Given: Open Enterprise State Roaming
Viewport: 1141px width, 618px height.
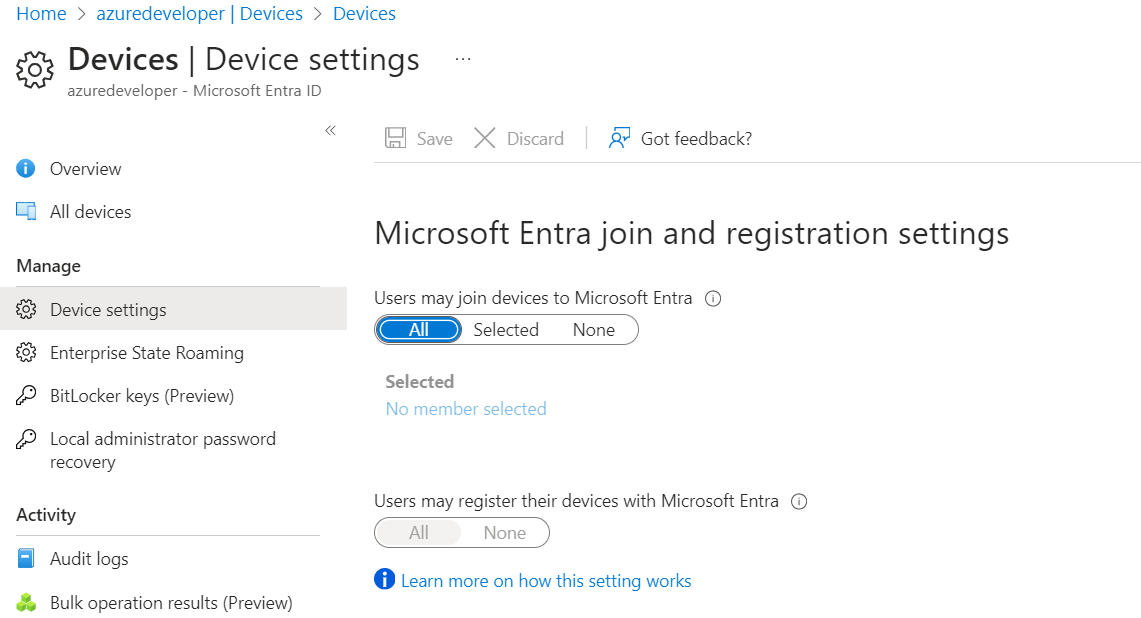Looking at the screenshot, I should [147, 353].
